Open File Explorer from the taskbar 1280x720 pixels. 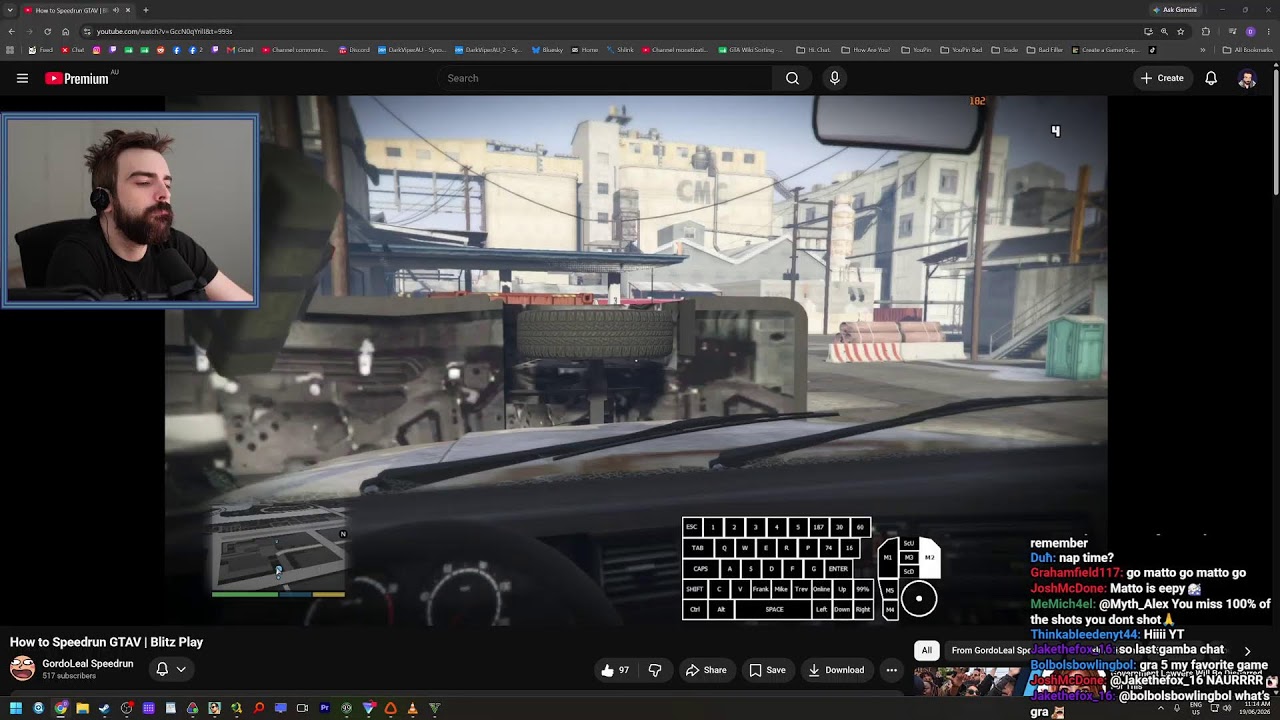tap(82, 708)
